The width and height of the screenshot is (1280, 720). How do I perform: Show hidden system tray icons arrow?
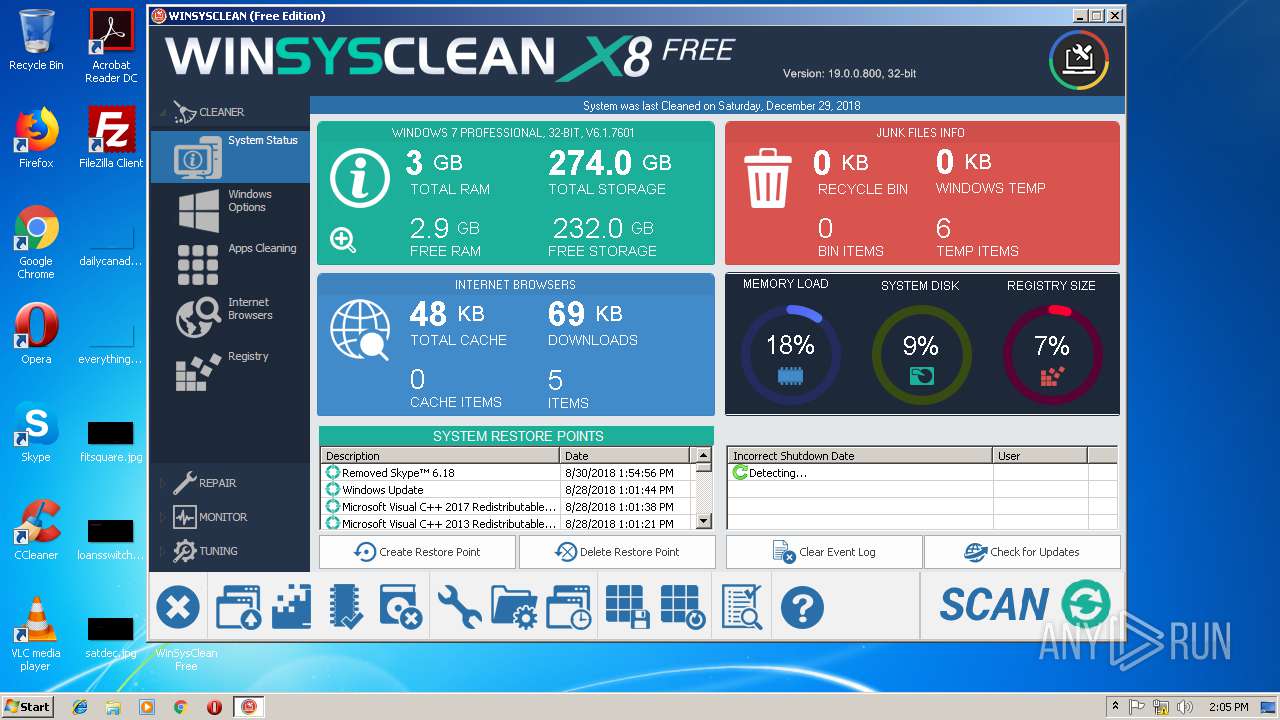pos(1115,706)
